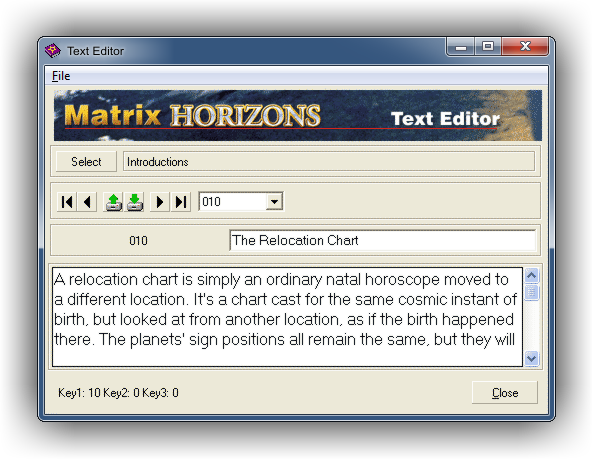The width and height of the screenshot is (592, 459).
Task: Click the Introductions section field
Action: tap(328, 162)
